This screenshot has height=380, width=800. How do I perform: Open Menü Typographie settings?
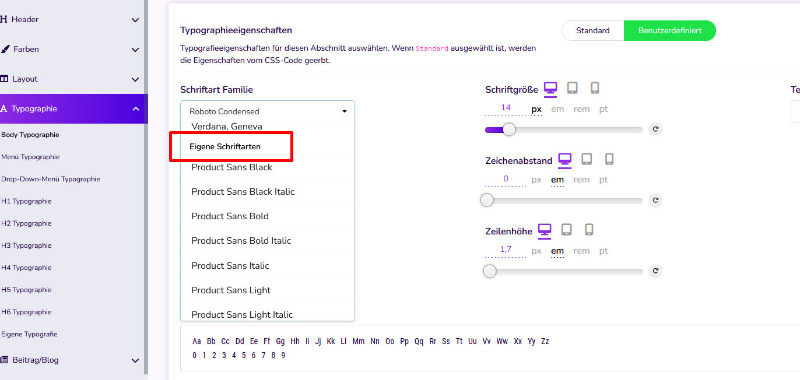31,157
